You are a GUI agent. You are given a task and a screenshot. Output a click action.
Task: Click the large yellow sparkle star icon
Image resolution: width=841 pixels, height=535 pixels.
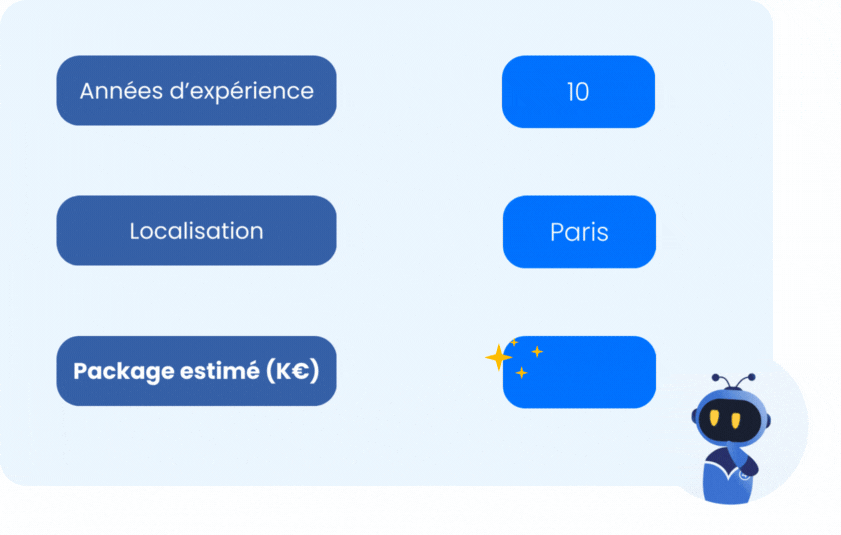498,357
